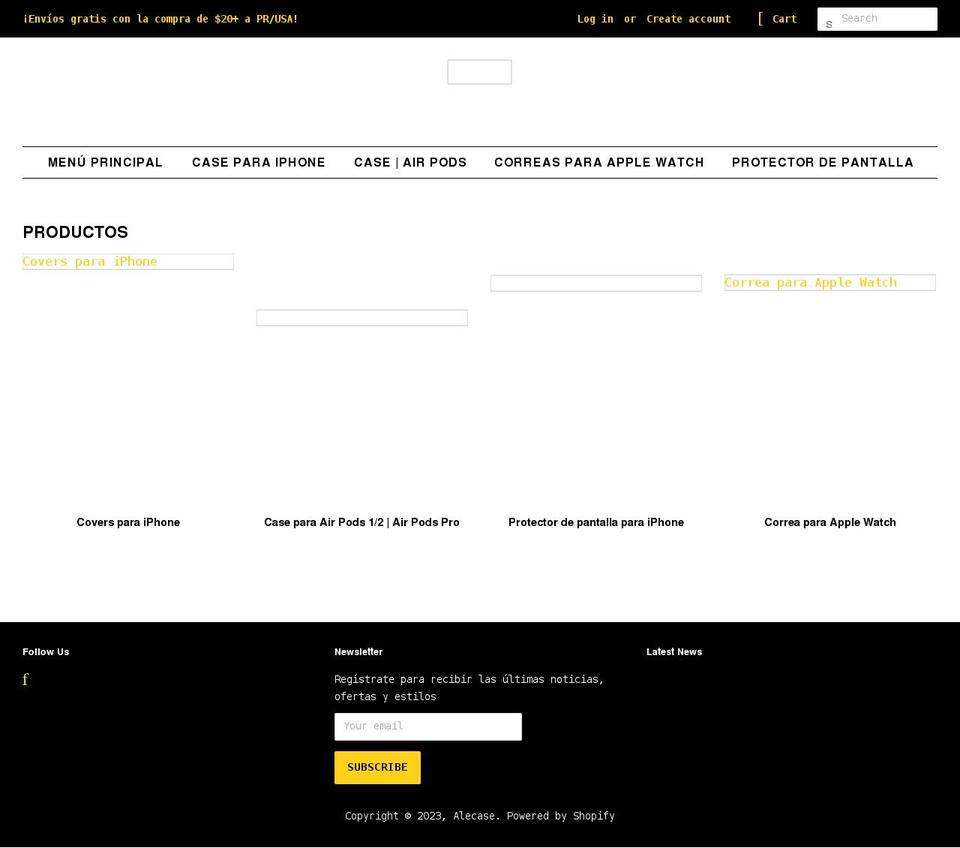Open the "Case para Air Pods" collection image

coord(362,317)
